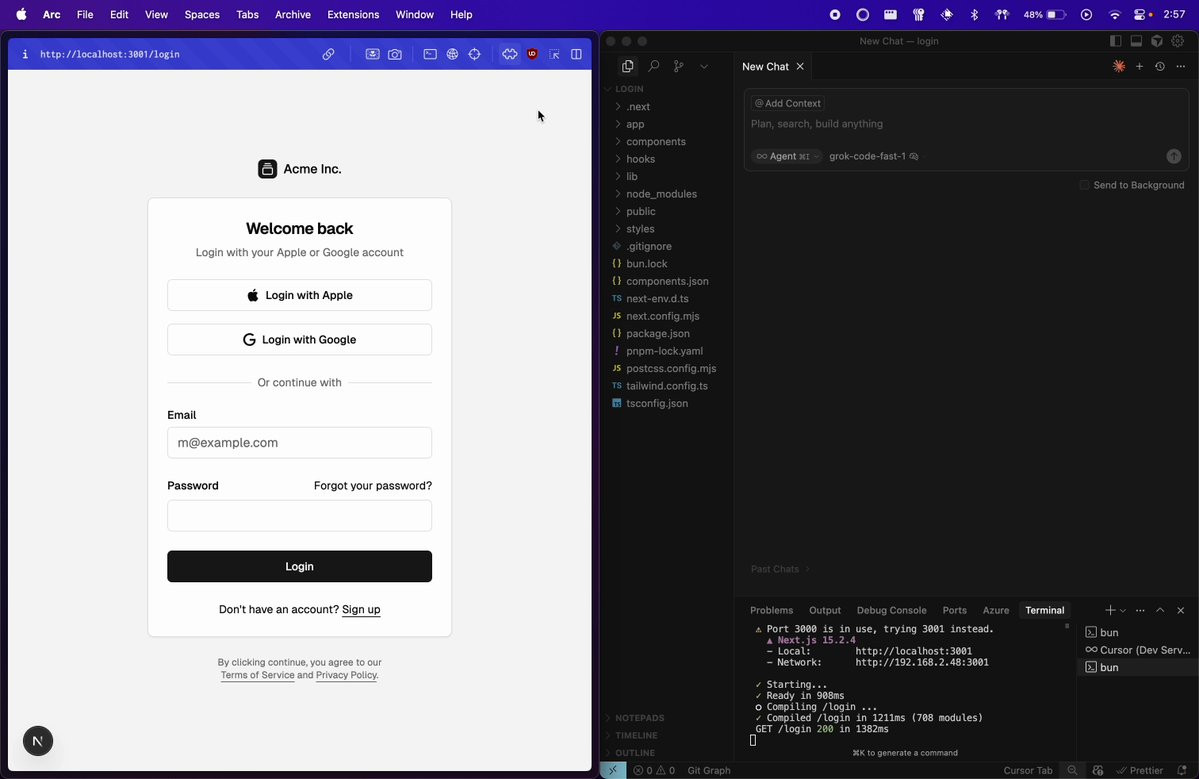
Task: Click the Next.js dev tools N badge
Action: (x=37, y=741)
